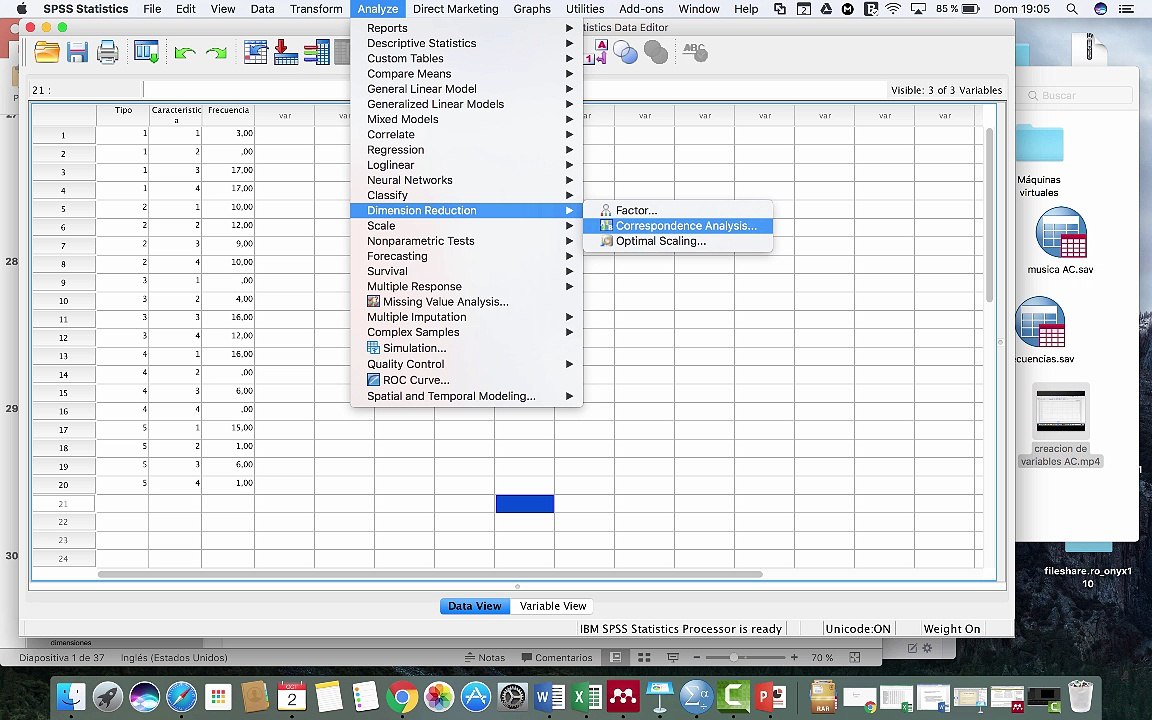Launch Microsoft Excel from the dock

pos(586,697)
